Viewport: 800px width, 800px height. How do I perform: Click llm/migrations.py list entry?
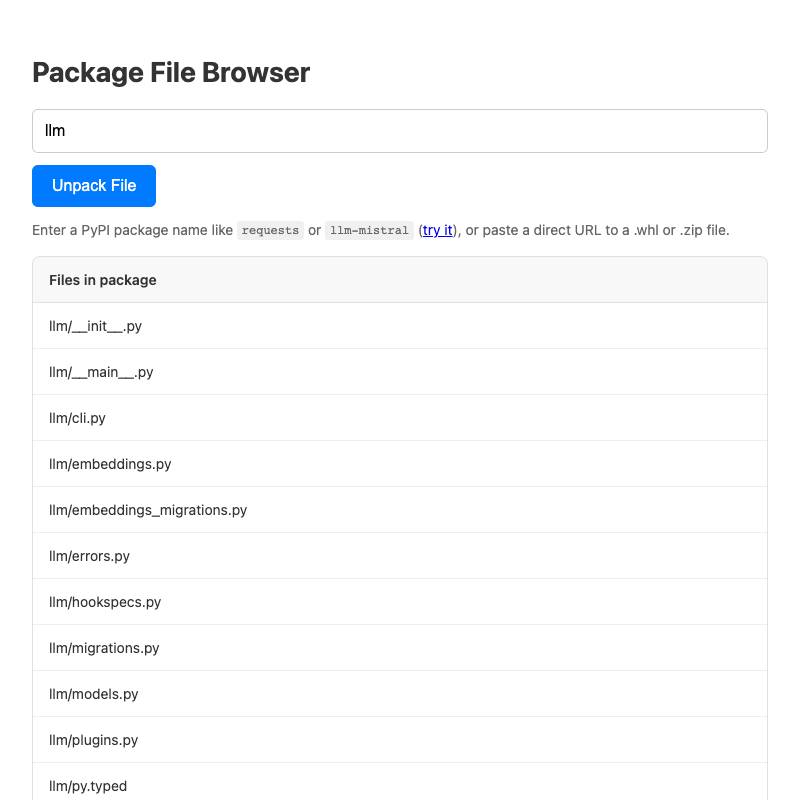104,648
